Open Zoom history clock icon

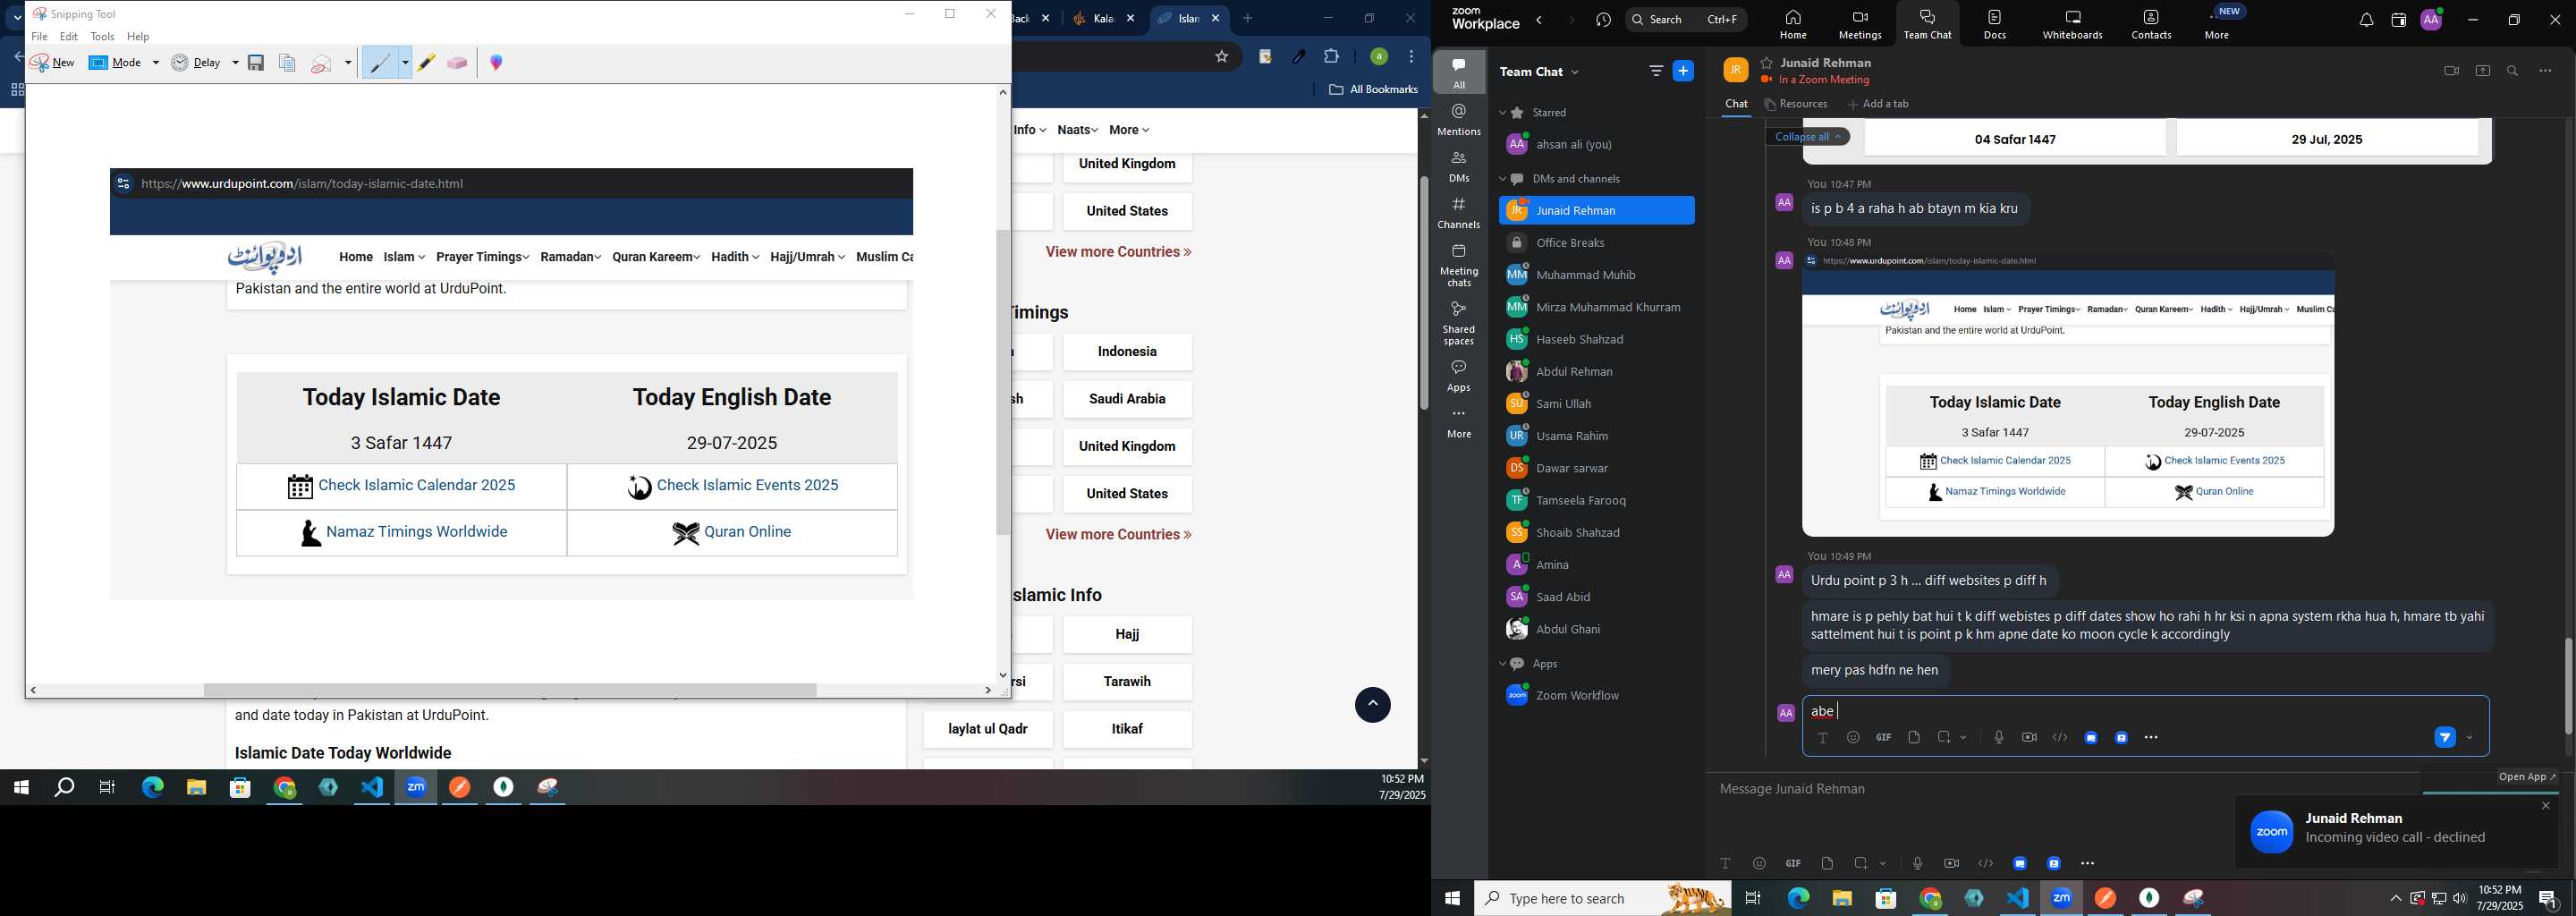pyautogui.click(x=1604, y=20)
